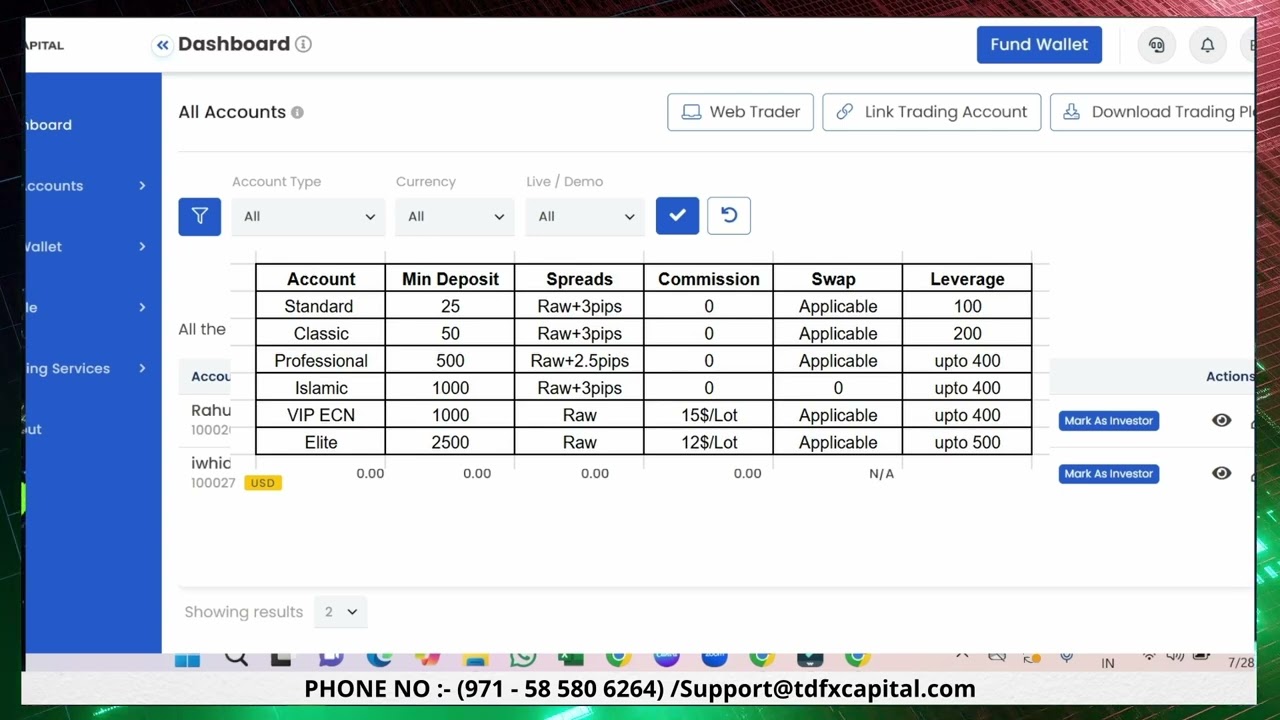1280x720 pixels.
Task: Open the notifications bell icon
Action: [x=1207, y=45]
